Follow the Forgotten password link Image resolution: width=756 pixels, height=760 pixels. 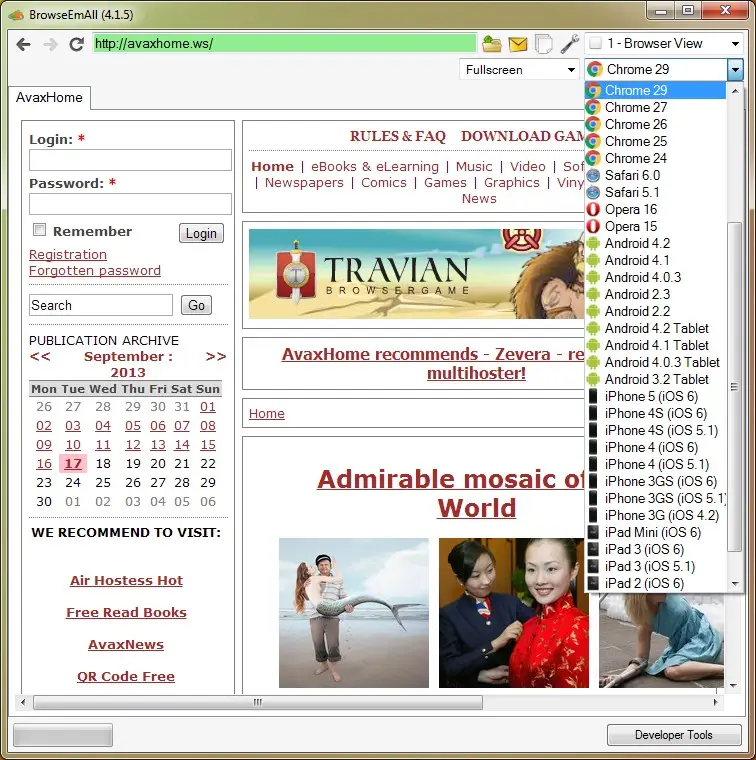pyautogui.click(x=95, y=270)
